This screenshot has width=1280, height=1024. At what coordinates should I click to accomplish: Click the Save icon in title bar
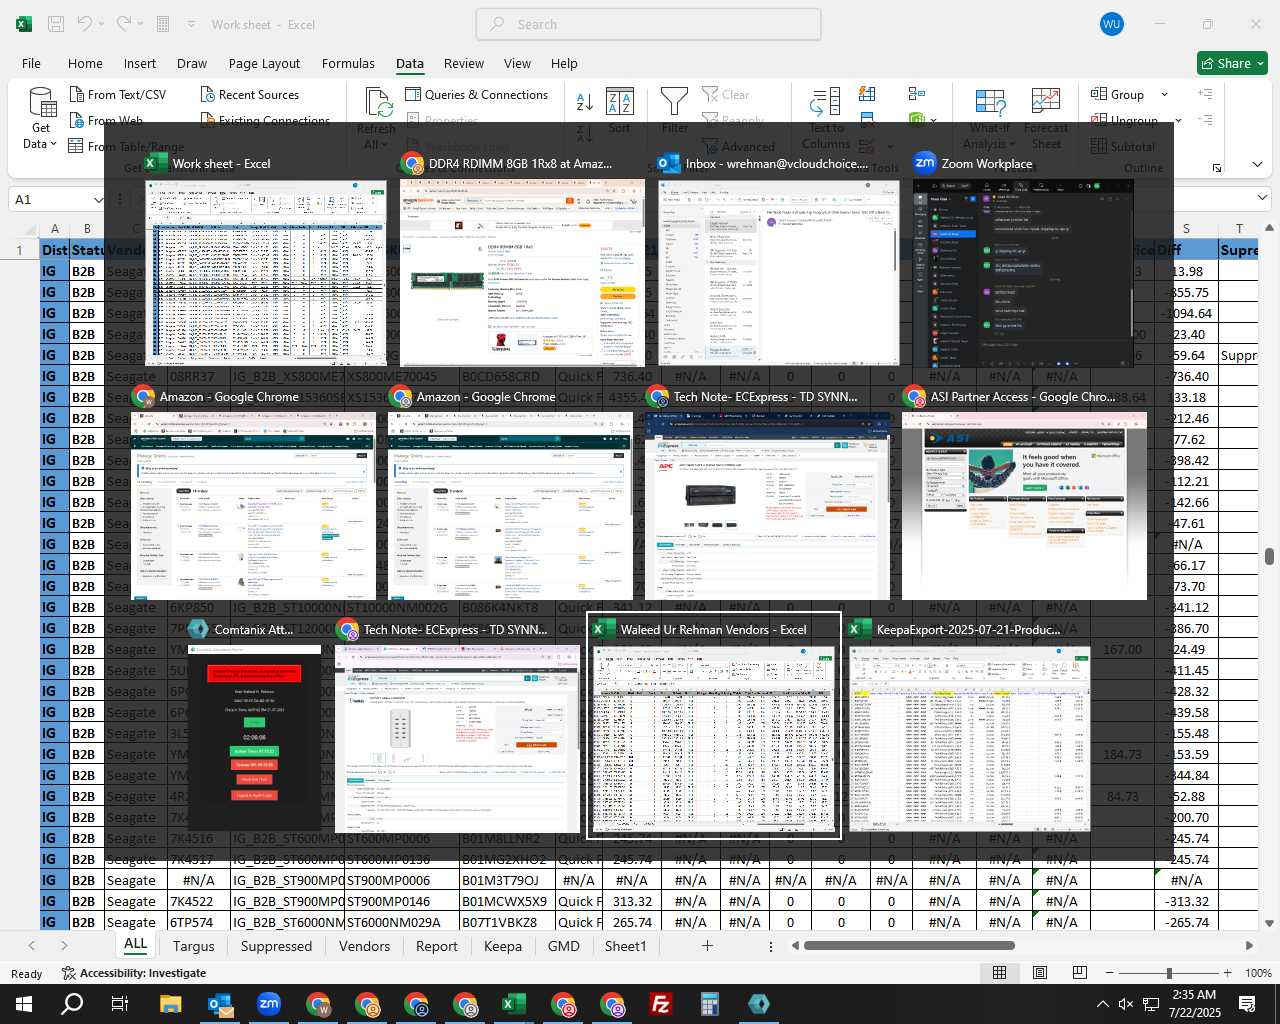pos(56,24)
